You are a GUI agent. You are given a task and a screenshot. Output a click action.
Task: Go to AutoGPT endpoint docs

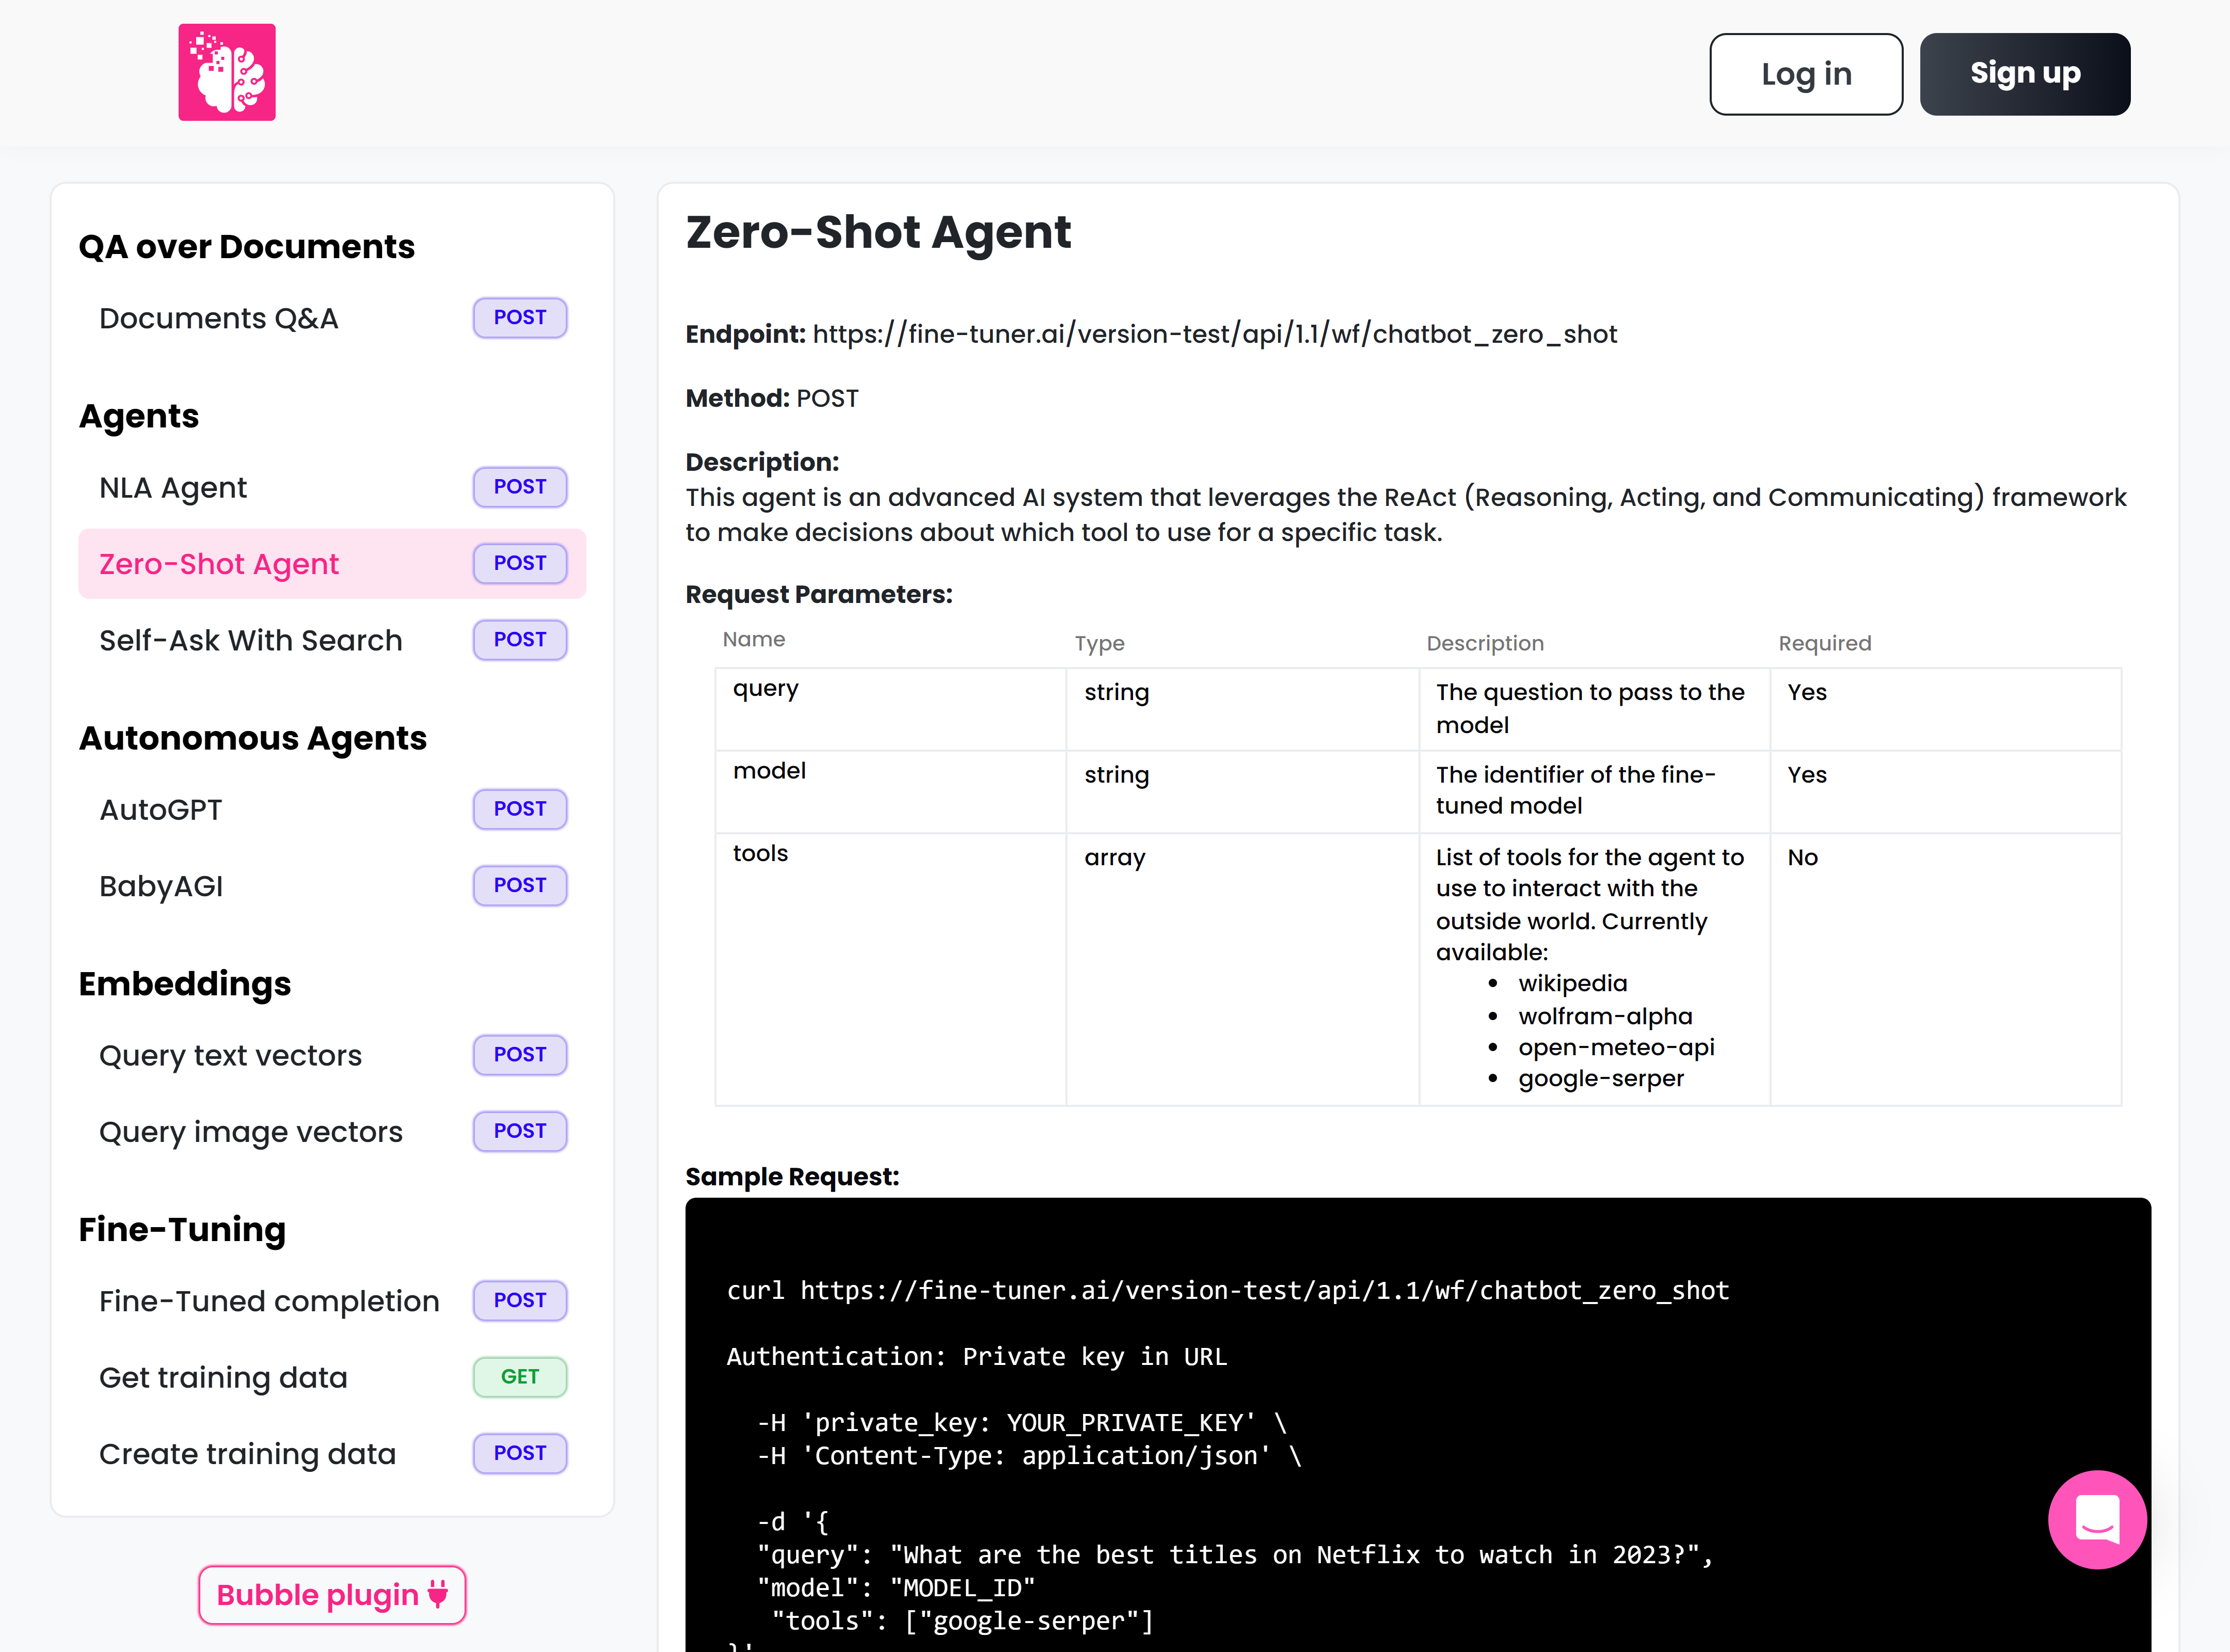tap(160, 810)
